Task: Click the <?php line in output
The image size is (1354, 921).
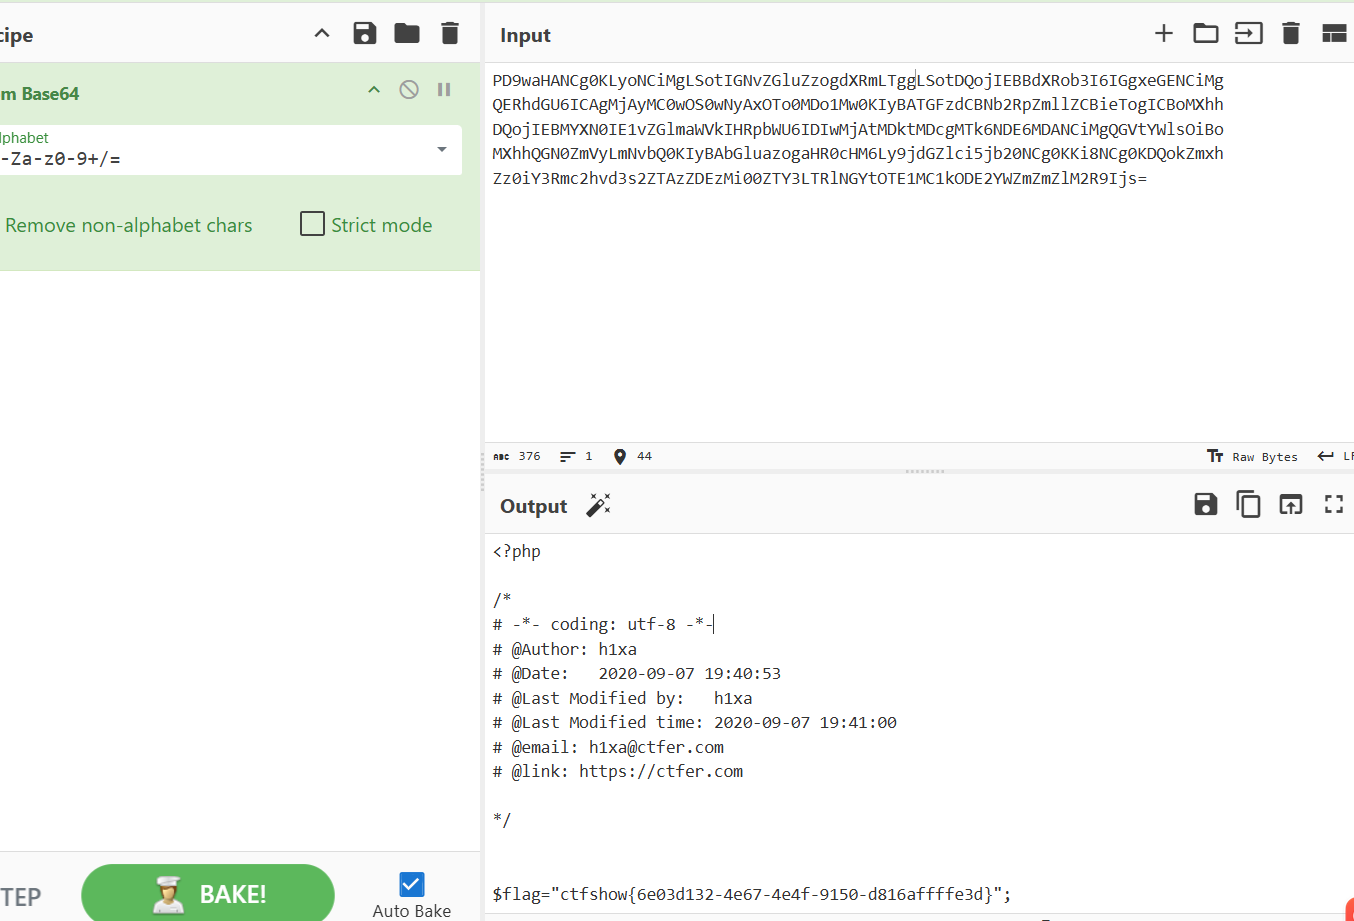Action: (517, 552)
